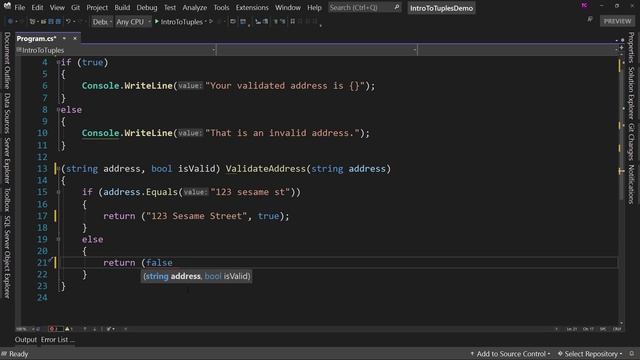Click the New Project toolbar icon

click(x=32, y=21)
